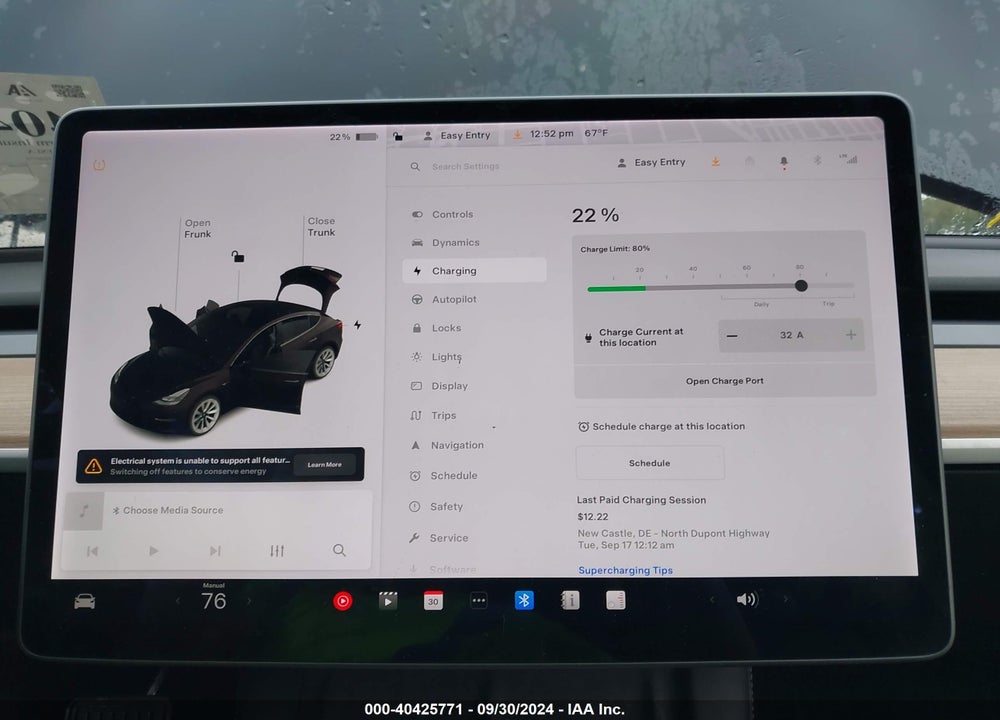Tap the lock icon in top status bar
This screenshot has width=1000, height=720.
(397, 136)
